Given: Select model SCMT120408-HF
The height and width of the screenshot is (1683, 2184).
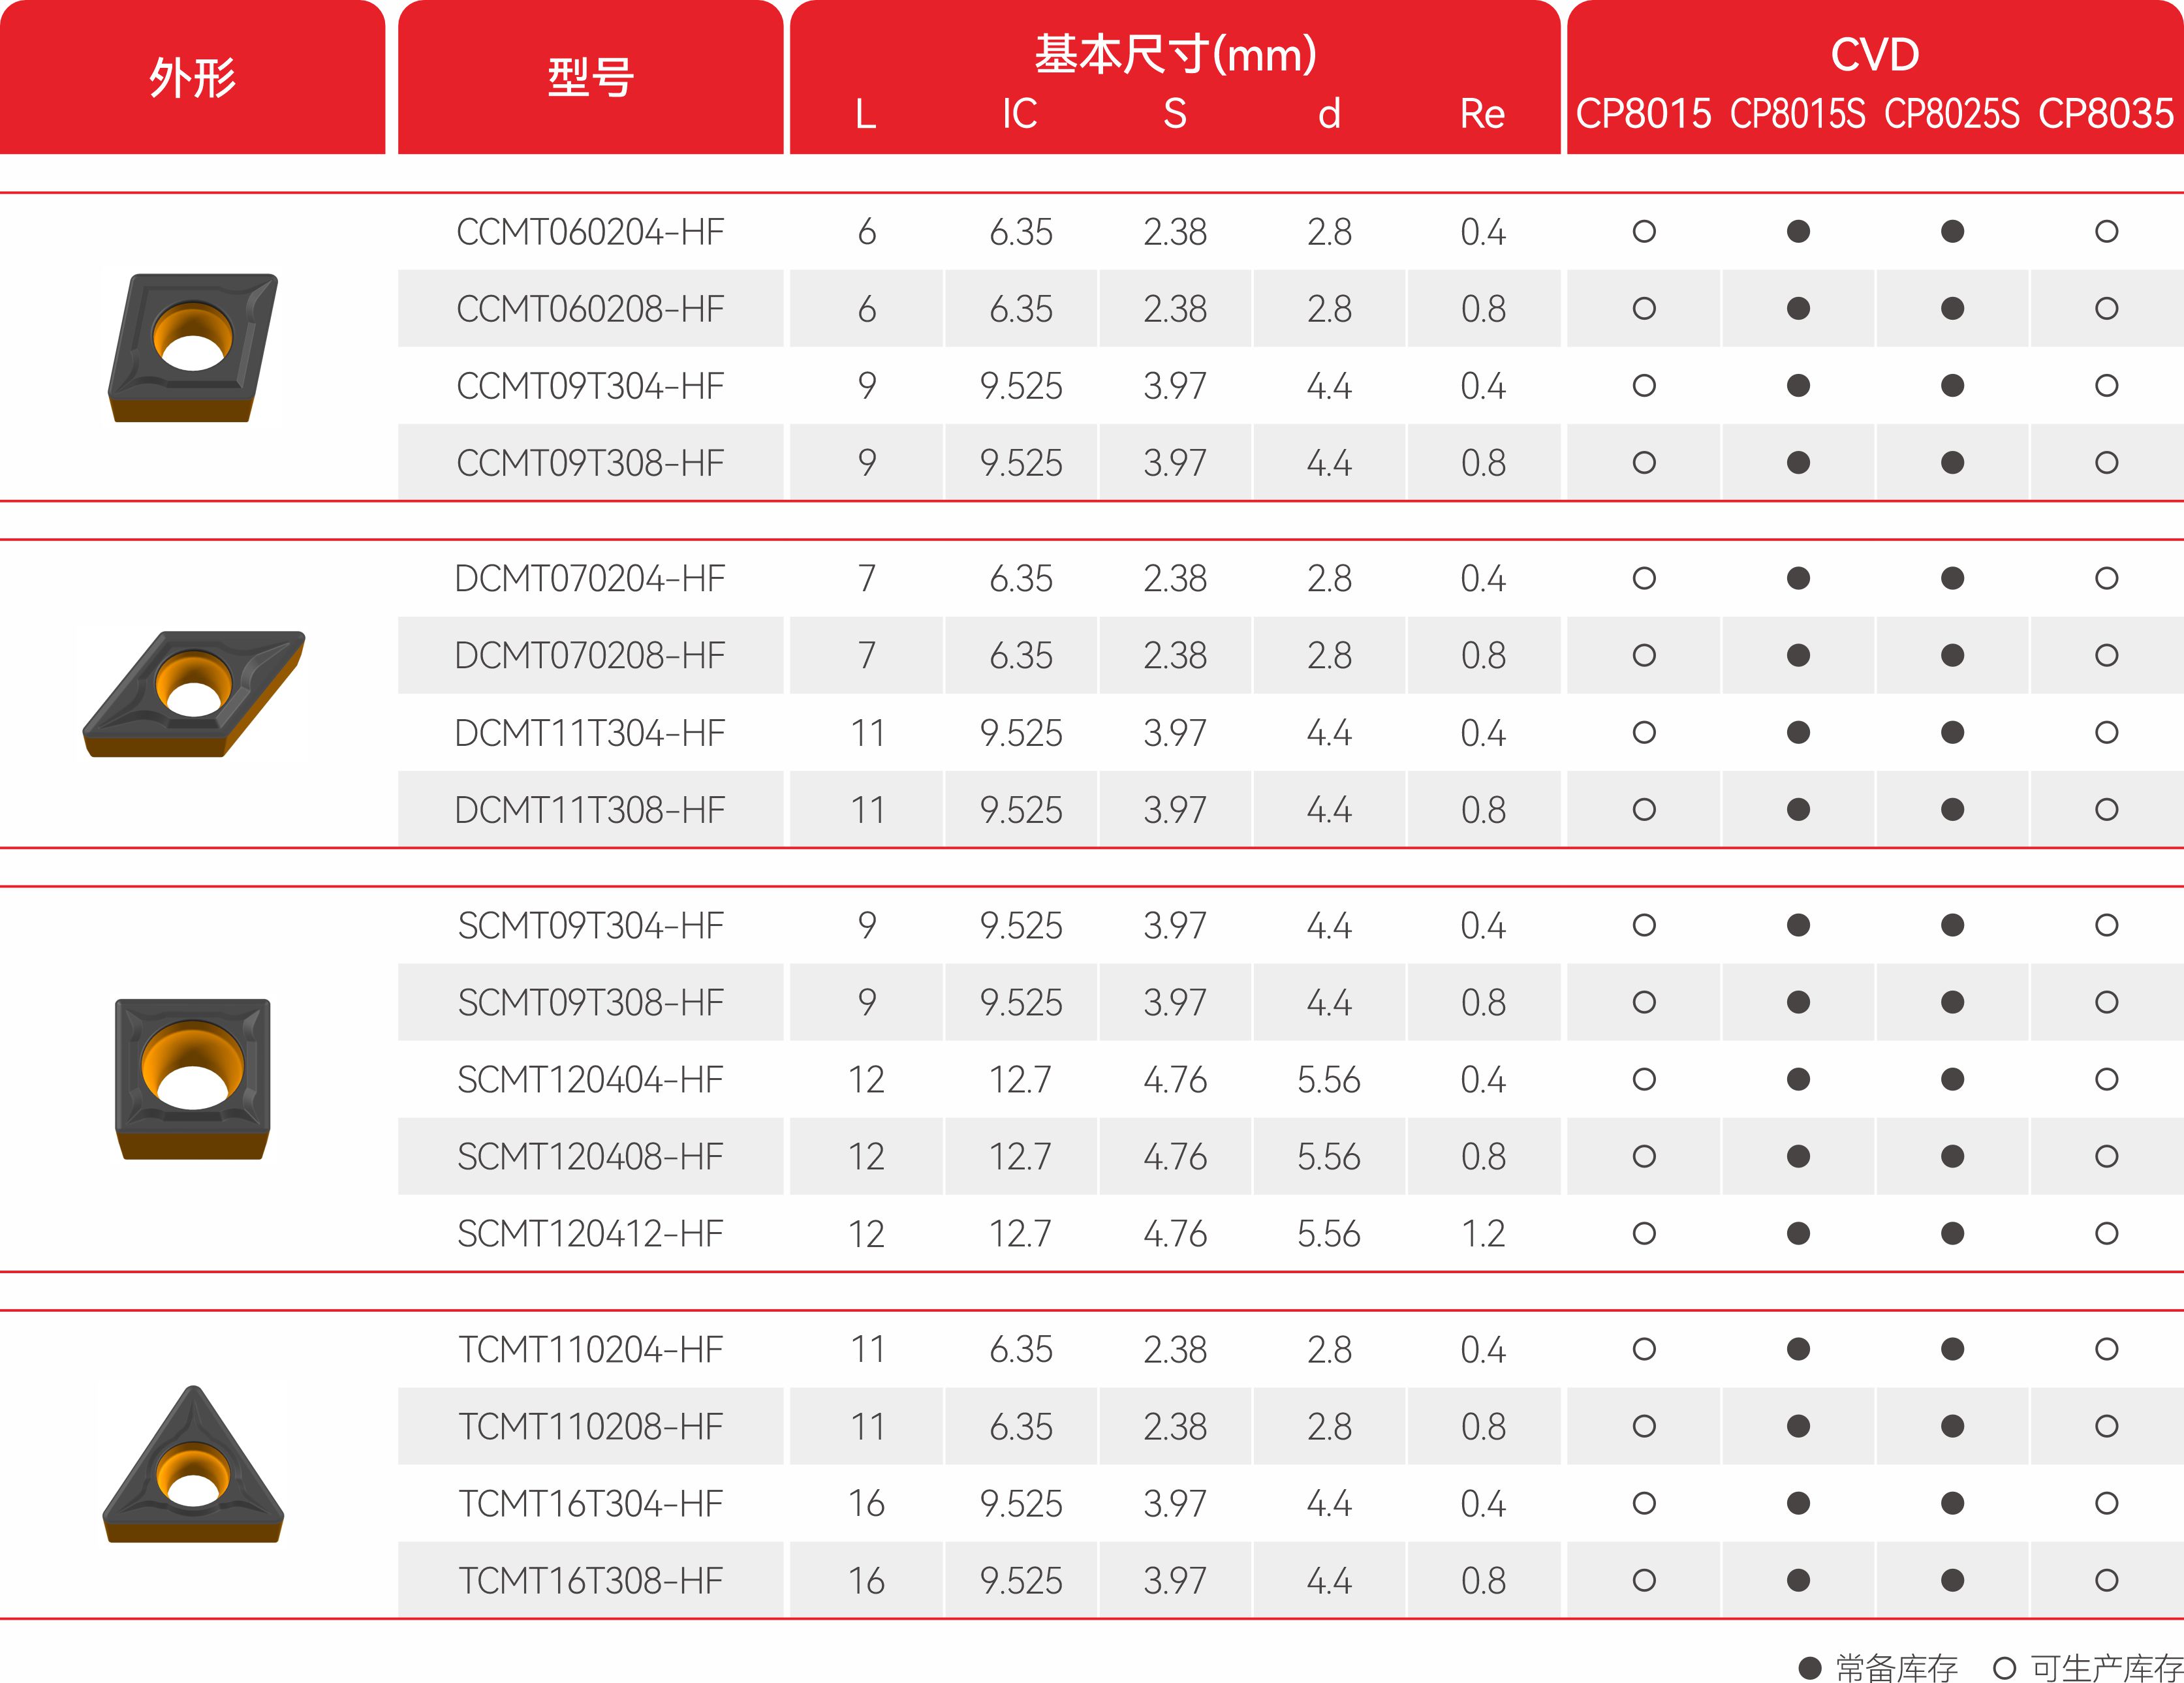Looking at the screenshot, I should click(x=590, y=1156).
